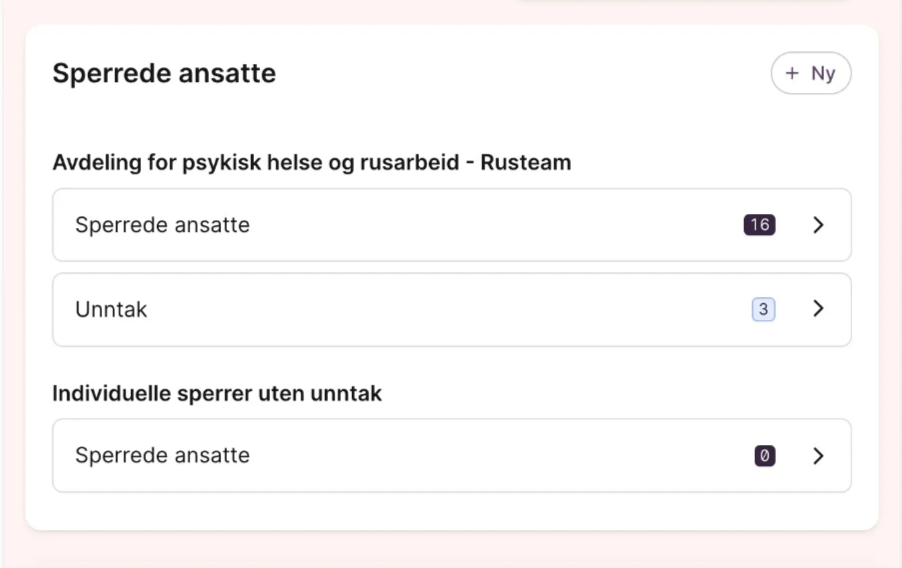Select the 'Unntak' row label text
The width and height of the screenshot is (902, 568).
coord(111,310)
